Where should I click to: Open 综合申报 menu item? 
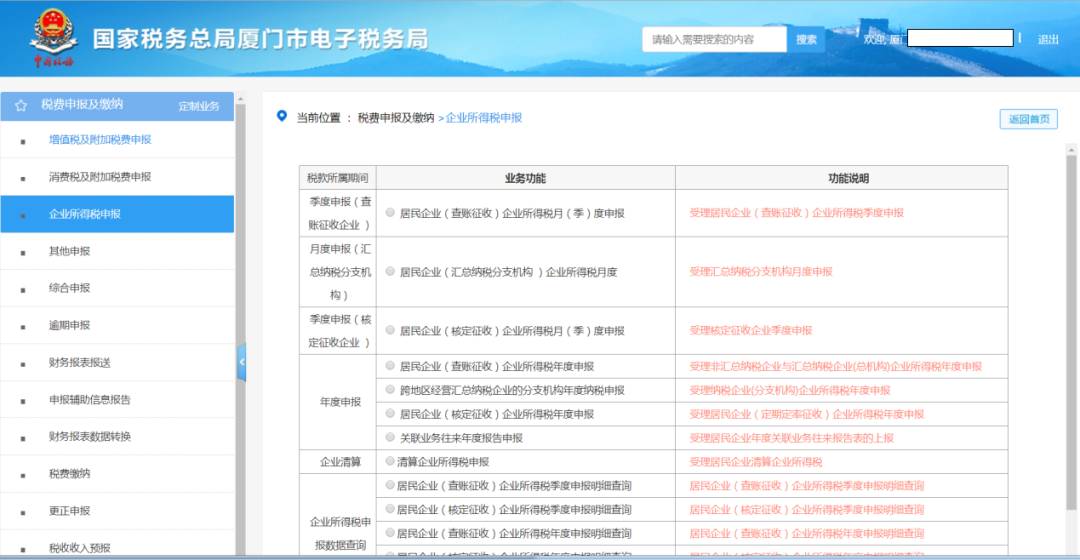(x=117, y=288)
